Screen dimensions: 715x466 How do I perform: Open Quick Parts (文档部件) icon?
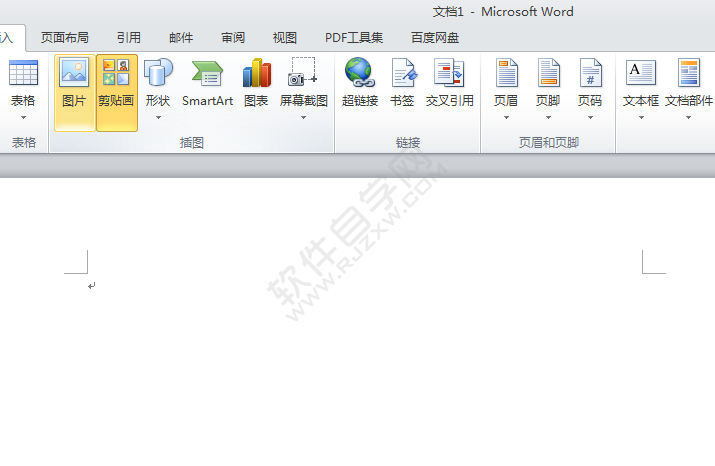(689, 72)
